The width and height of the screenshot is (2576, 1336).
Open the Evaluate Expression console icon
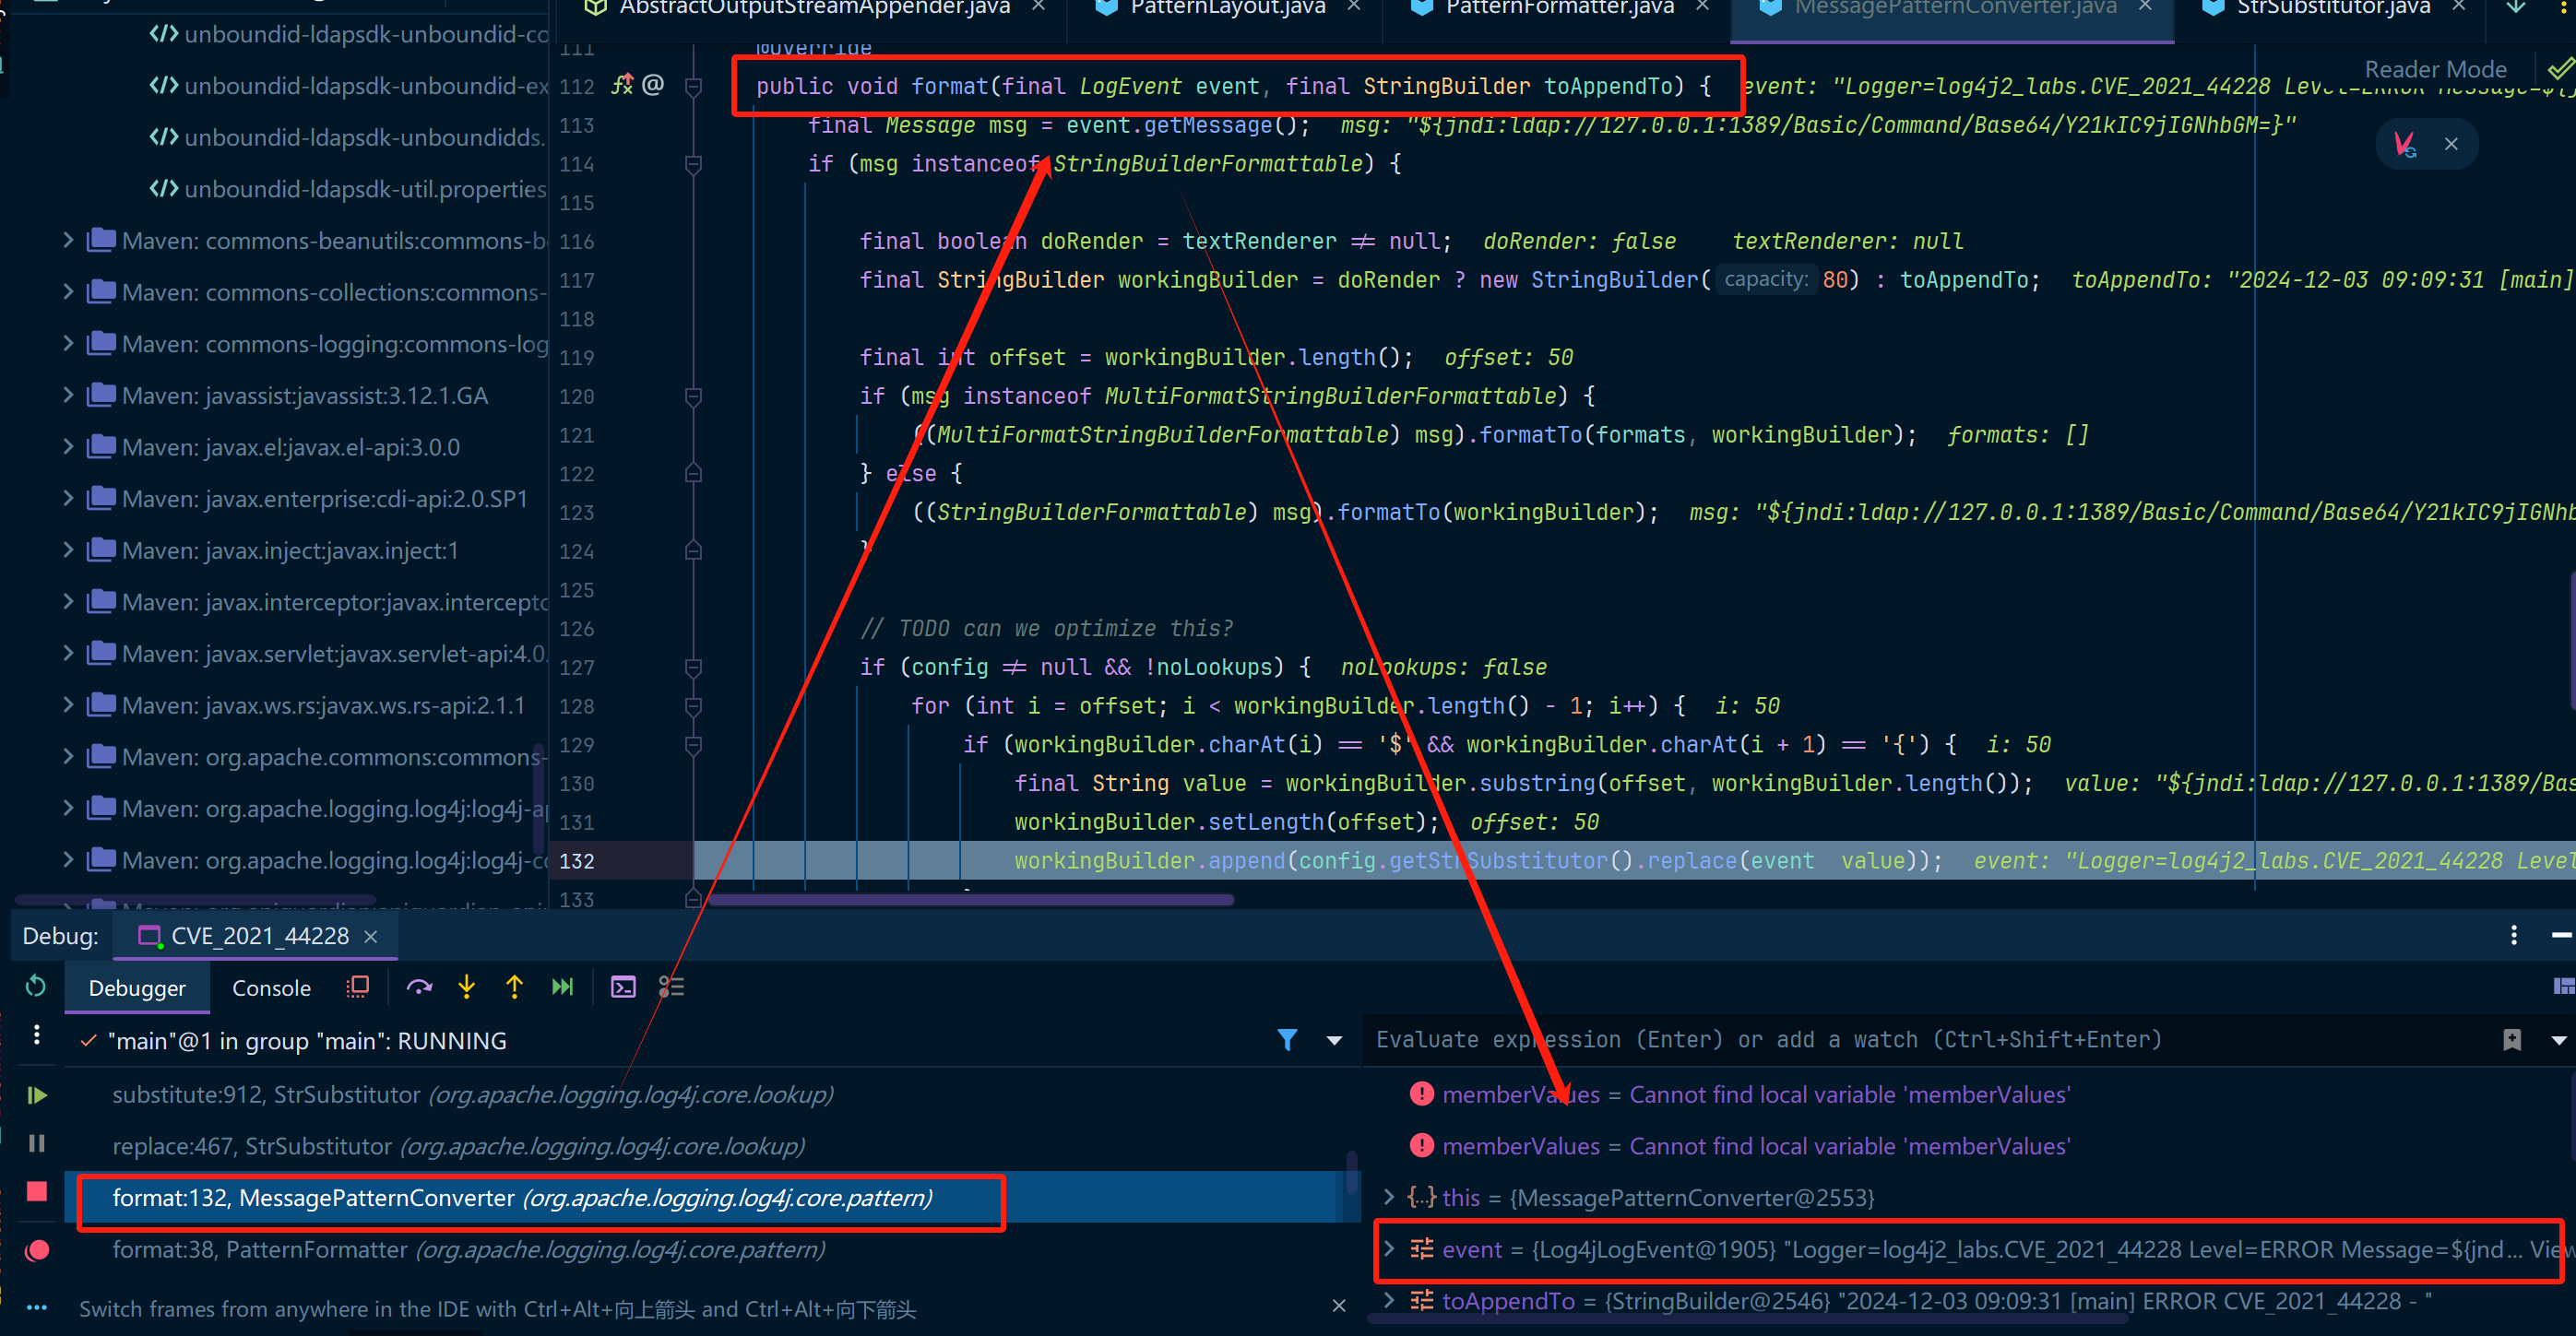tap(623, 987)
